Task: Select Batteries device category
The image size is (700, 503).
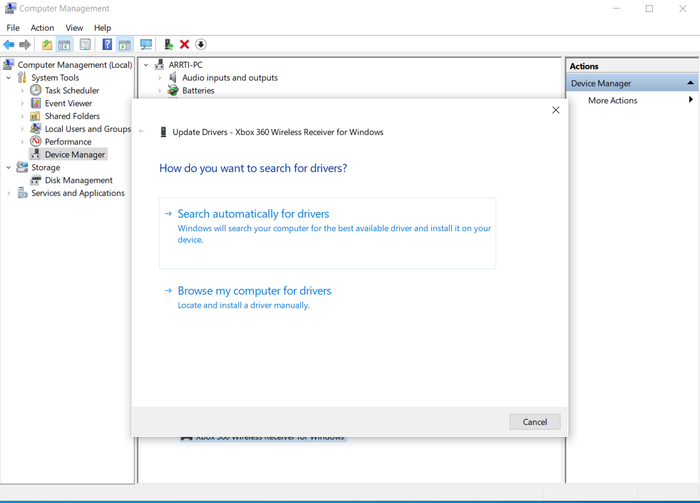Action: coord(198,91)
